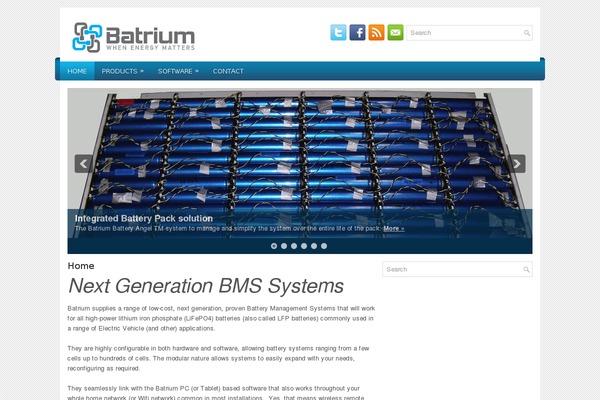
Task: Select the HOME navigation tab
Action: pos(77,71)
